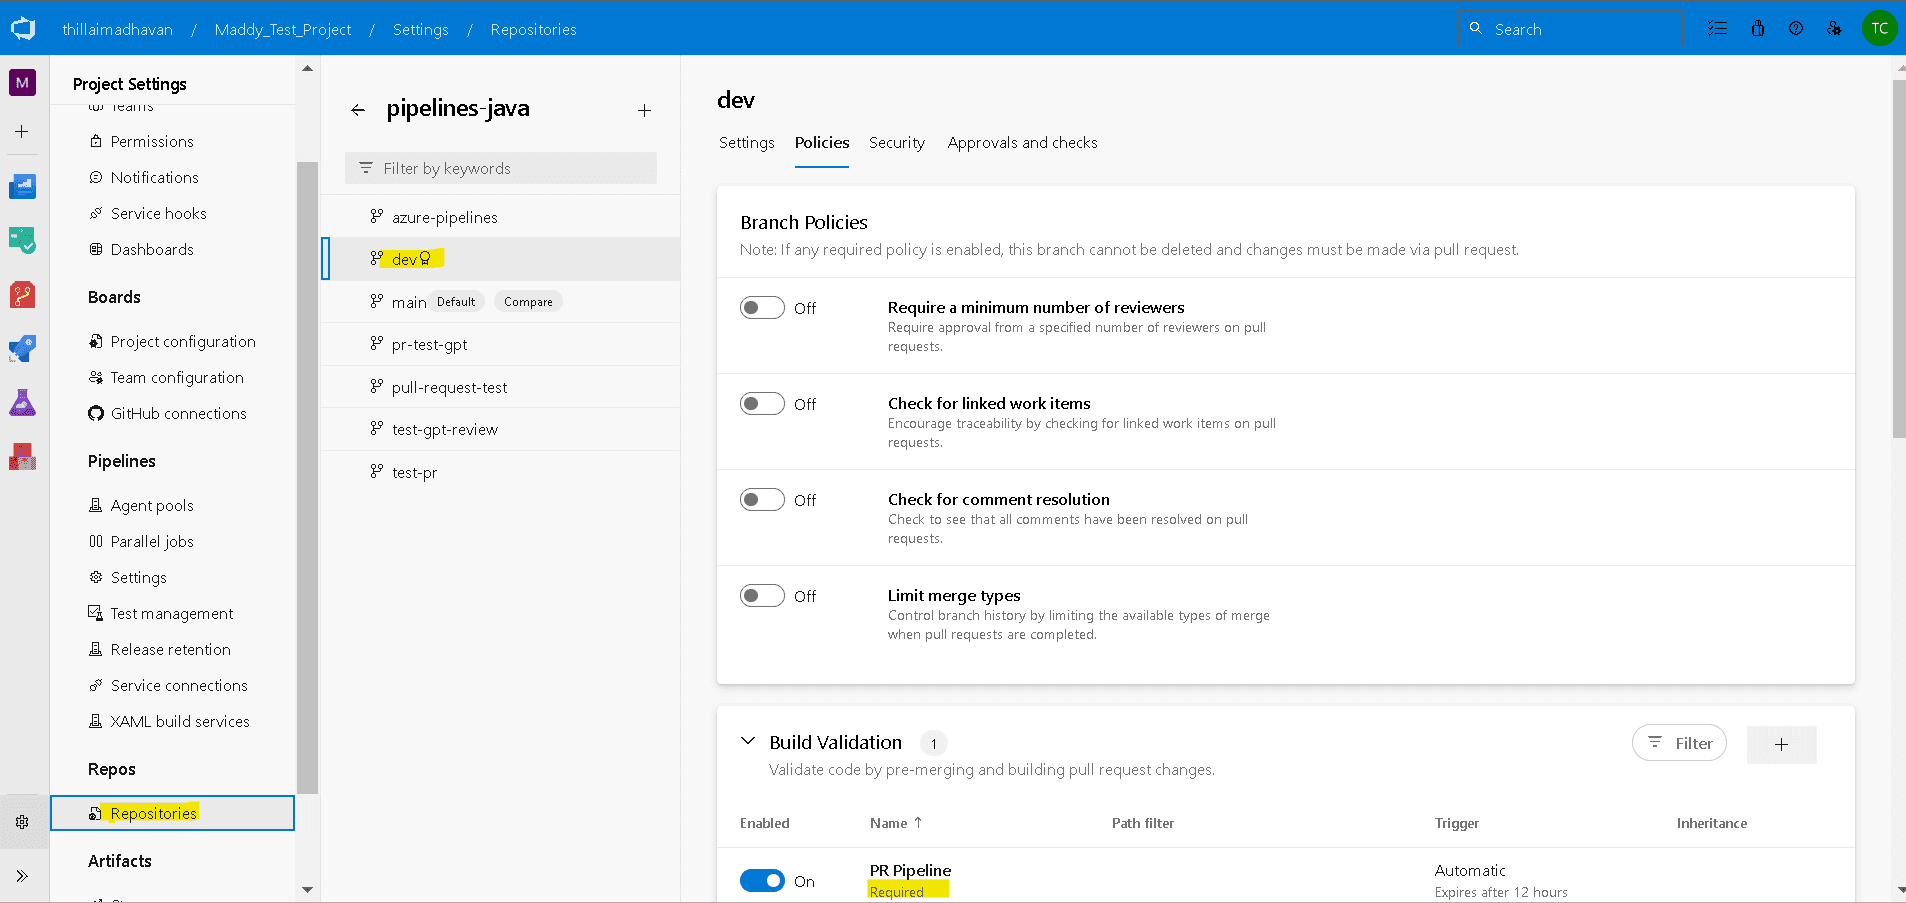Click the sidebar scroll up arrow

(307, 68)
